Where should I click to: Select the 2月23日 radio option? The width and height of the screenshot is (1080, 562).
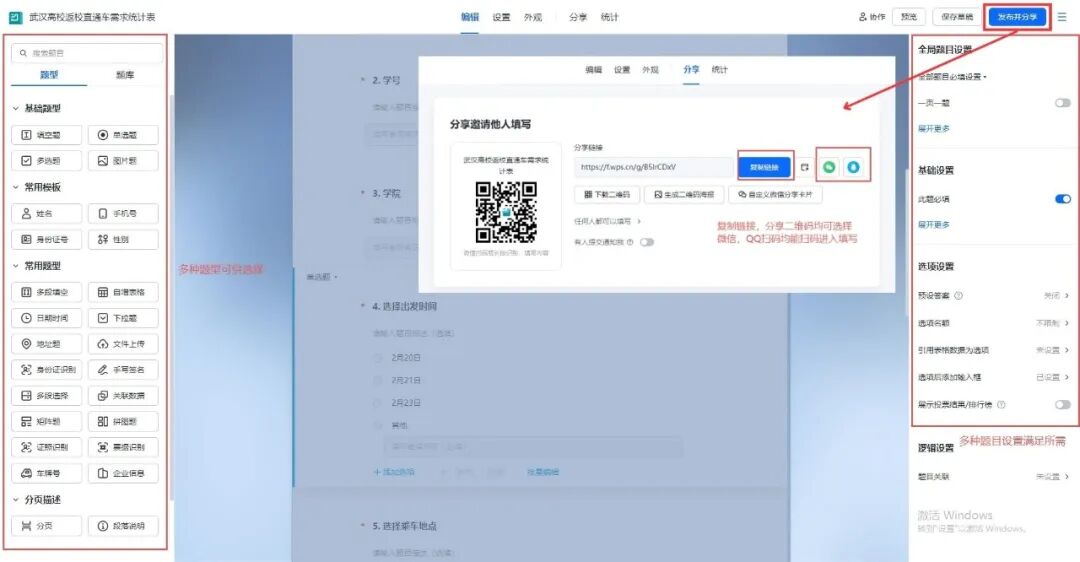point(377,403)
